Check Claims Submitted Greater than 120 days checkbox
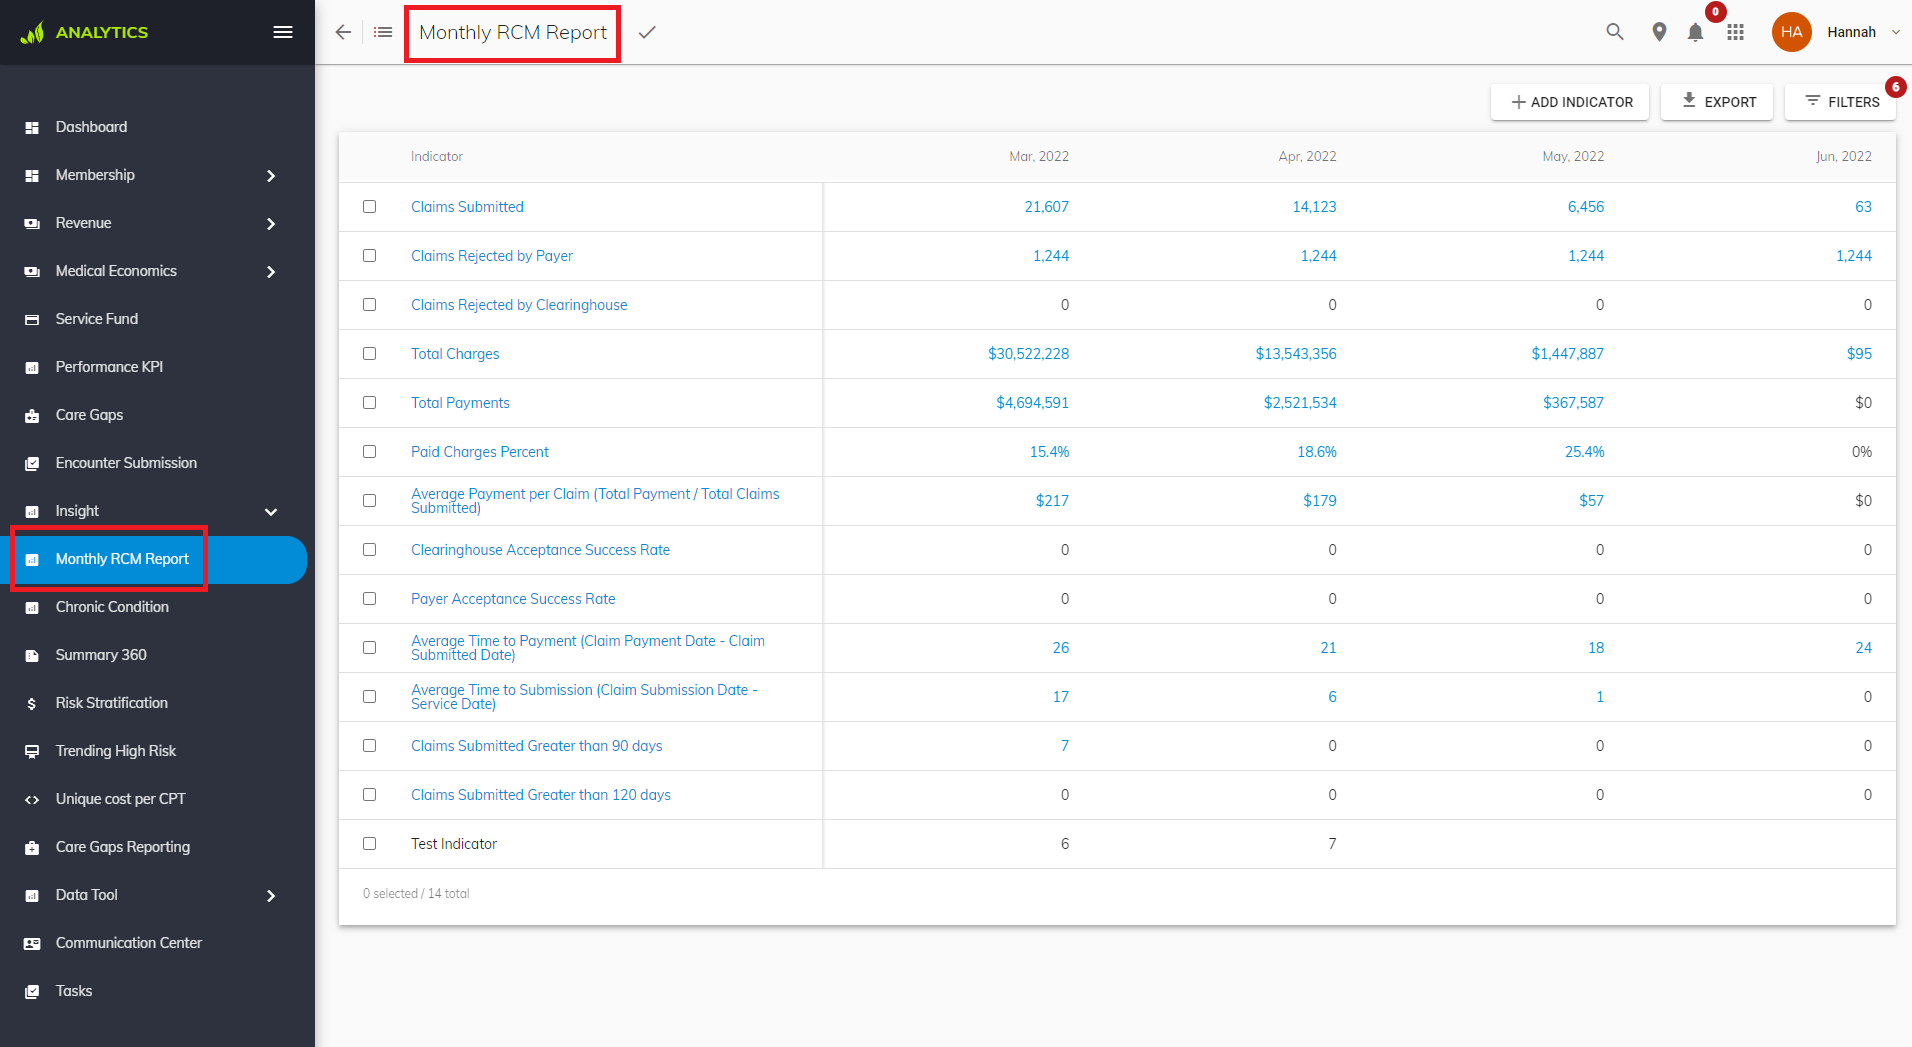Viewport: 1912px width, 1047px height. 370,795
